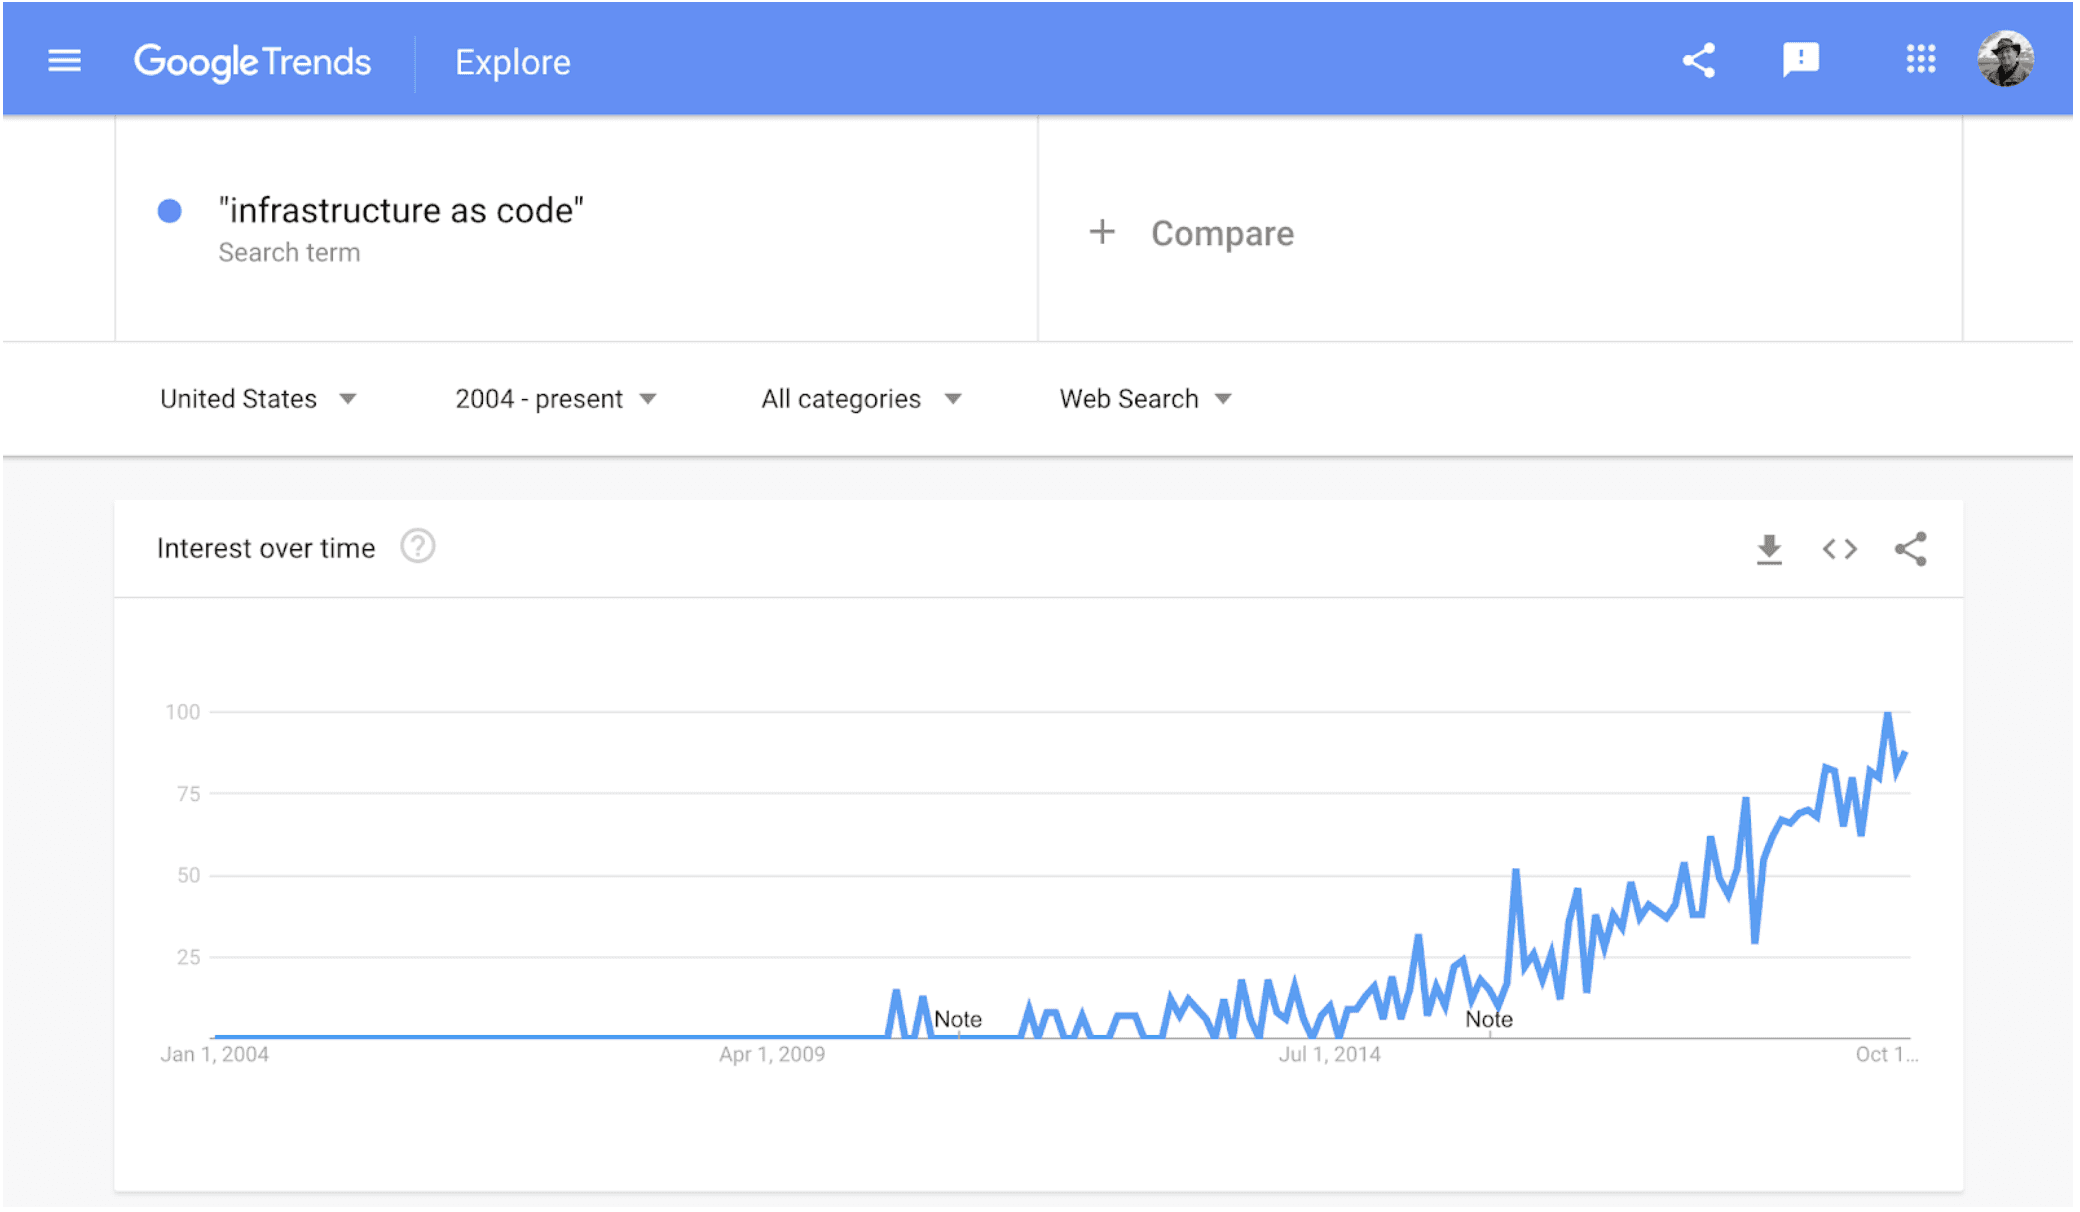Go to Google Trends home logo
Viewport: 2080px width, 1212px height.
pyautogui.click(x=252, y=62)
